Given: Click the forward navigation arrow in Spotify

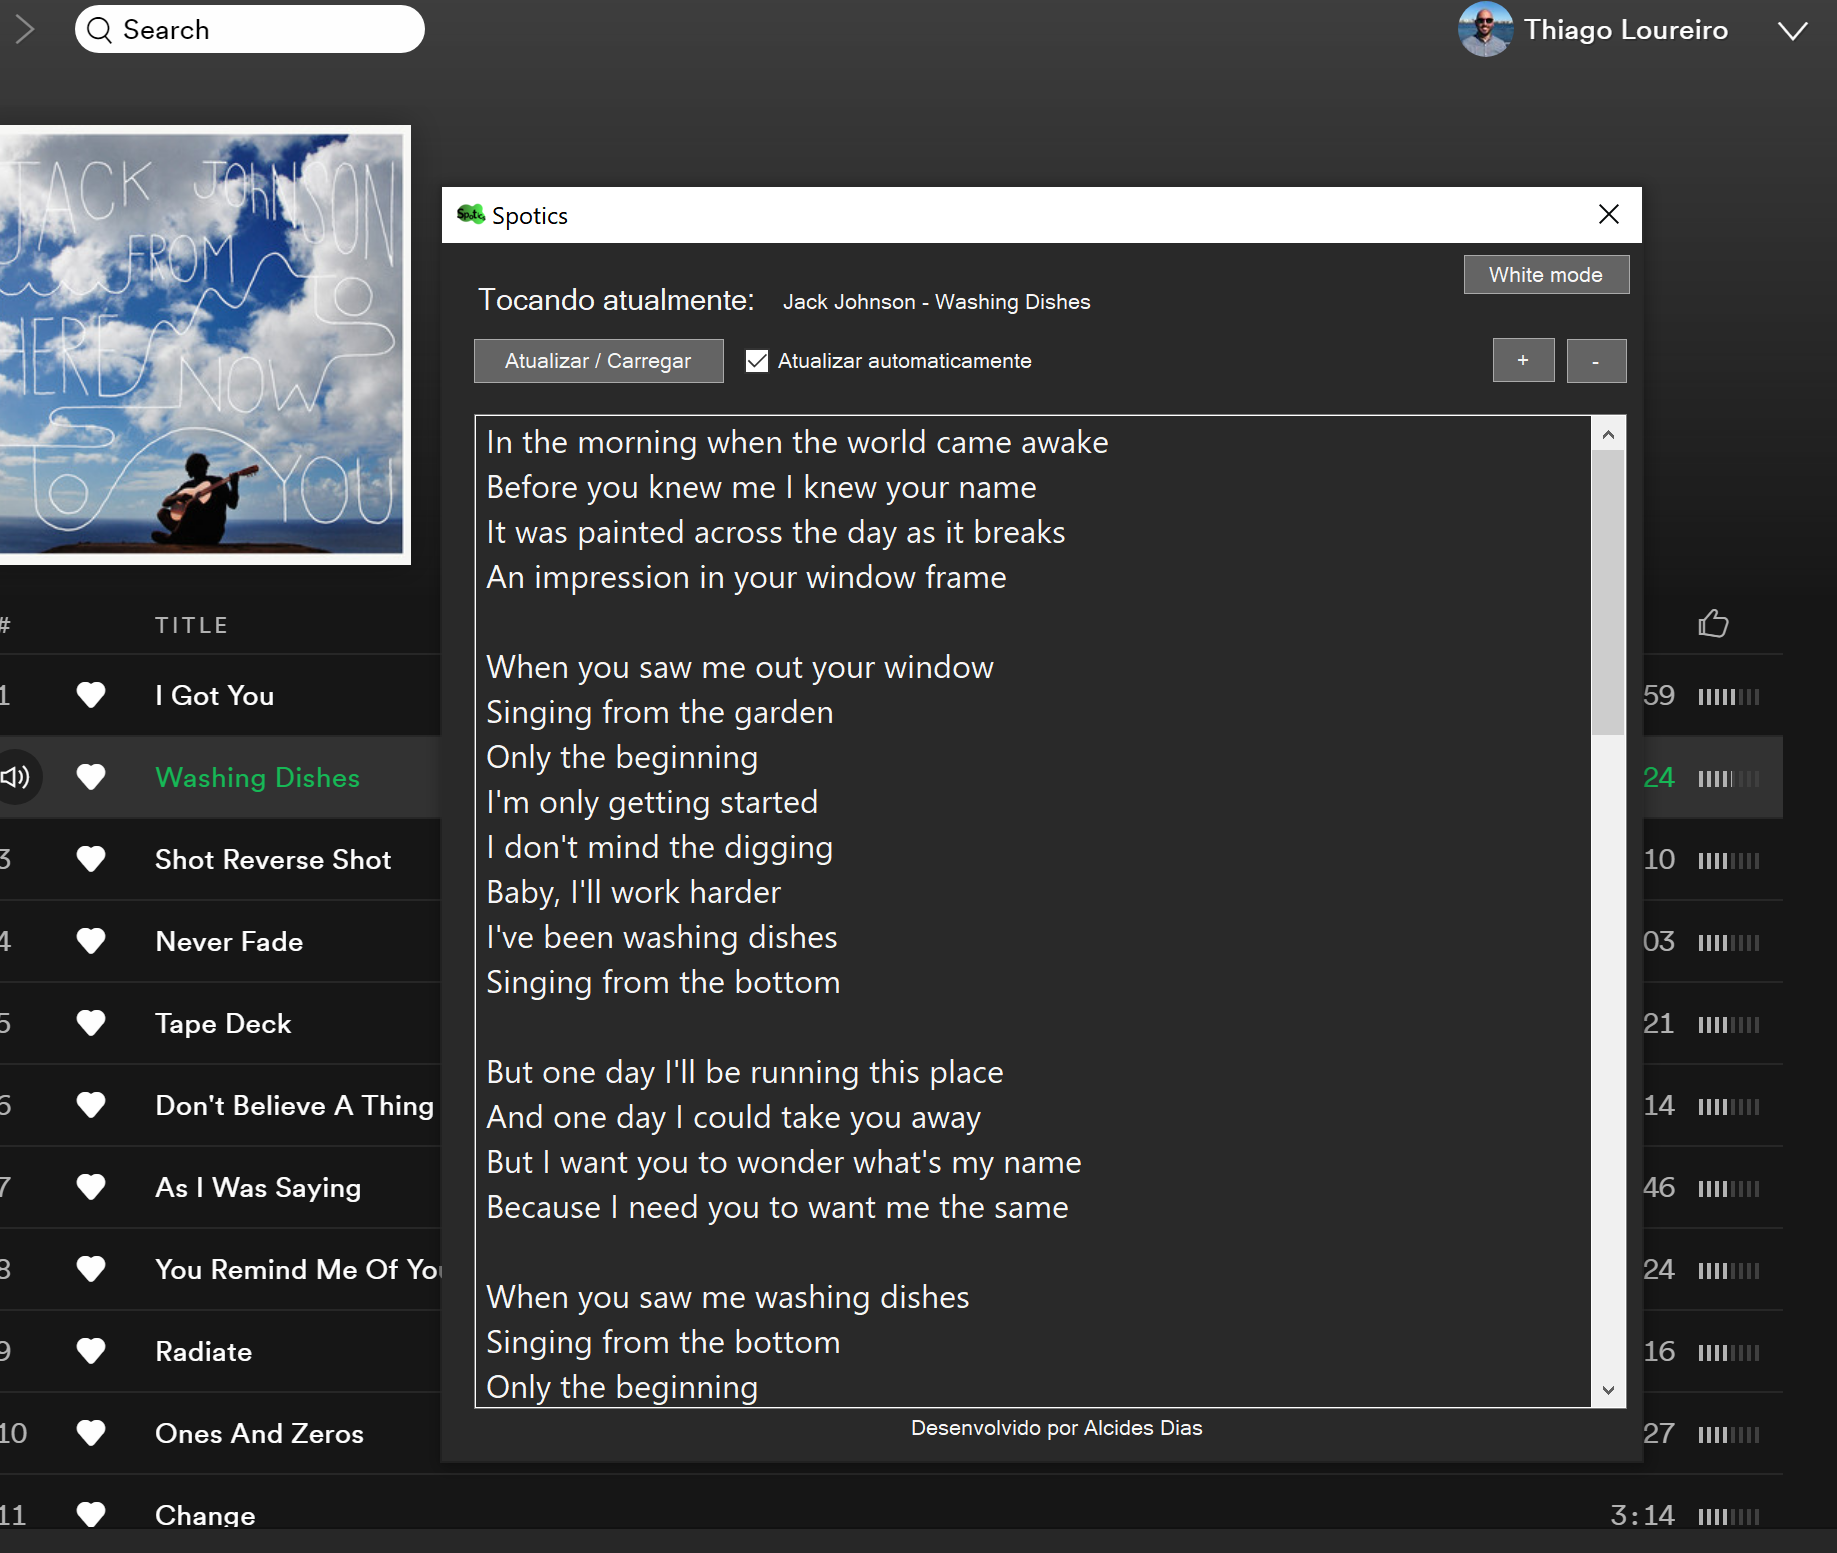Looking at the screenshot, I should [x=25, y=30].
